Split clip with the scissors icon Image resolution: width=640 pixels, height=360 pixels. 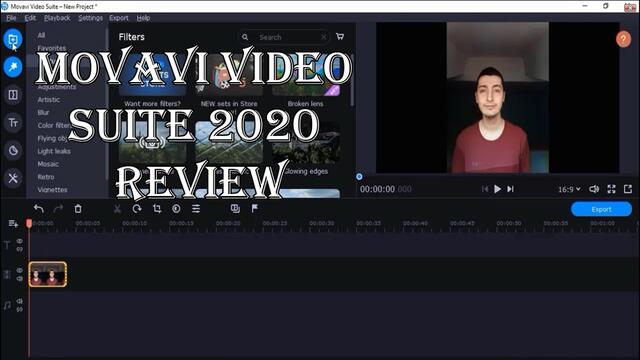(x=117, y=209)
